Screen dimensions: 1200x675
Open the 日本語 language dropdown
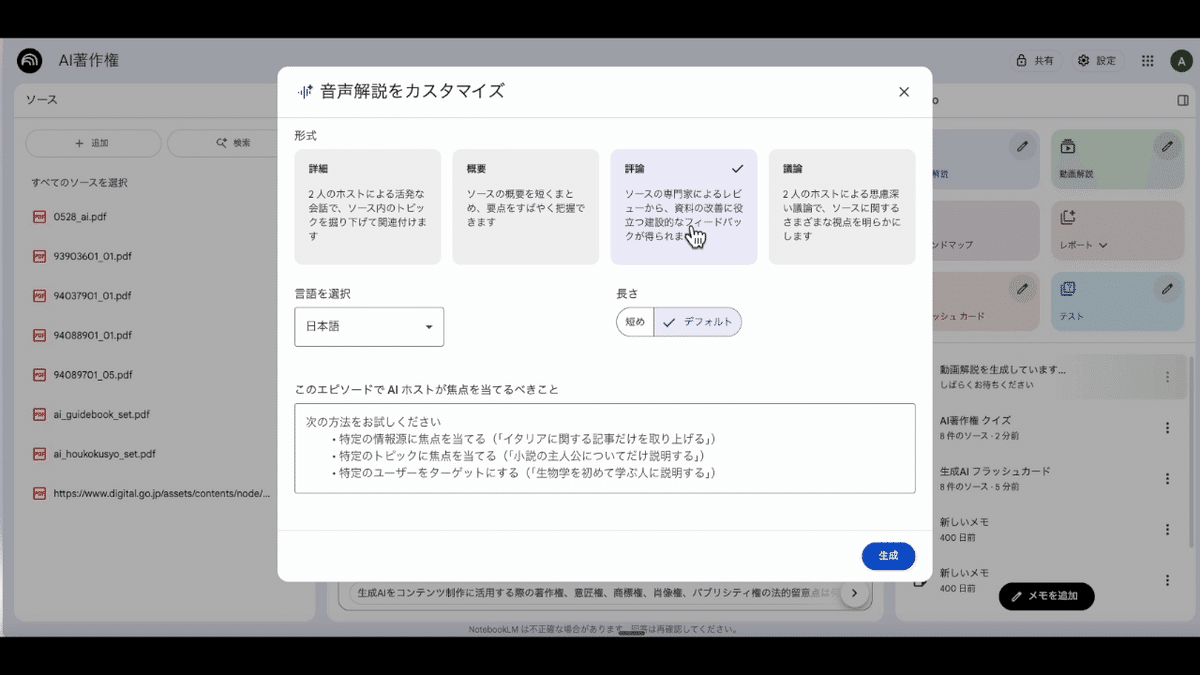tap(369, 327)
